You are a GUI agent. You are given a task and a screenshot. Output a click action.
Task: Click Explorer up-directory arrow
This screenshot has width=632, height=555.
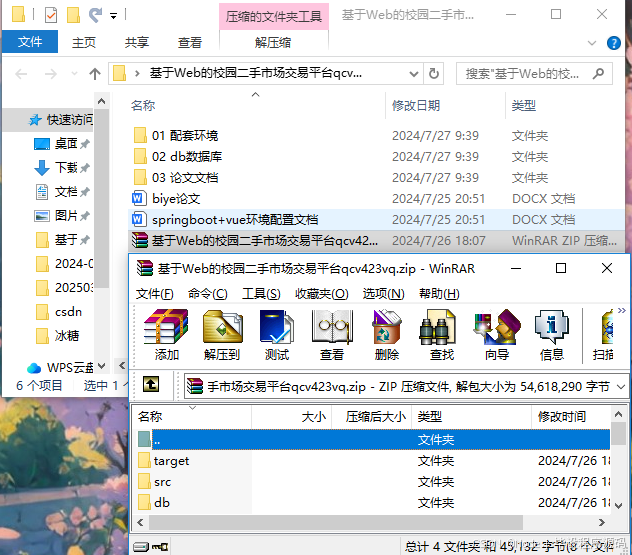(95, 74)
